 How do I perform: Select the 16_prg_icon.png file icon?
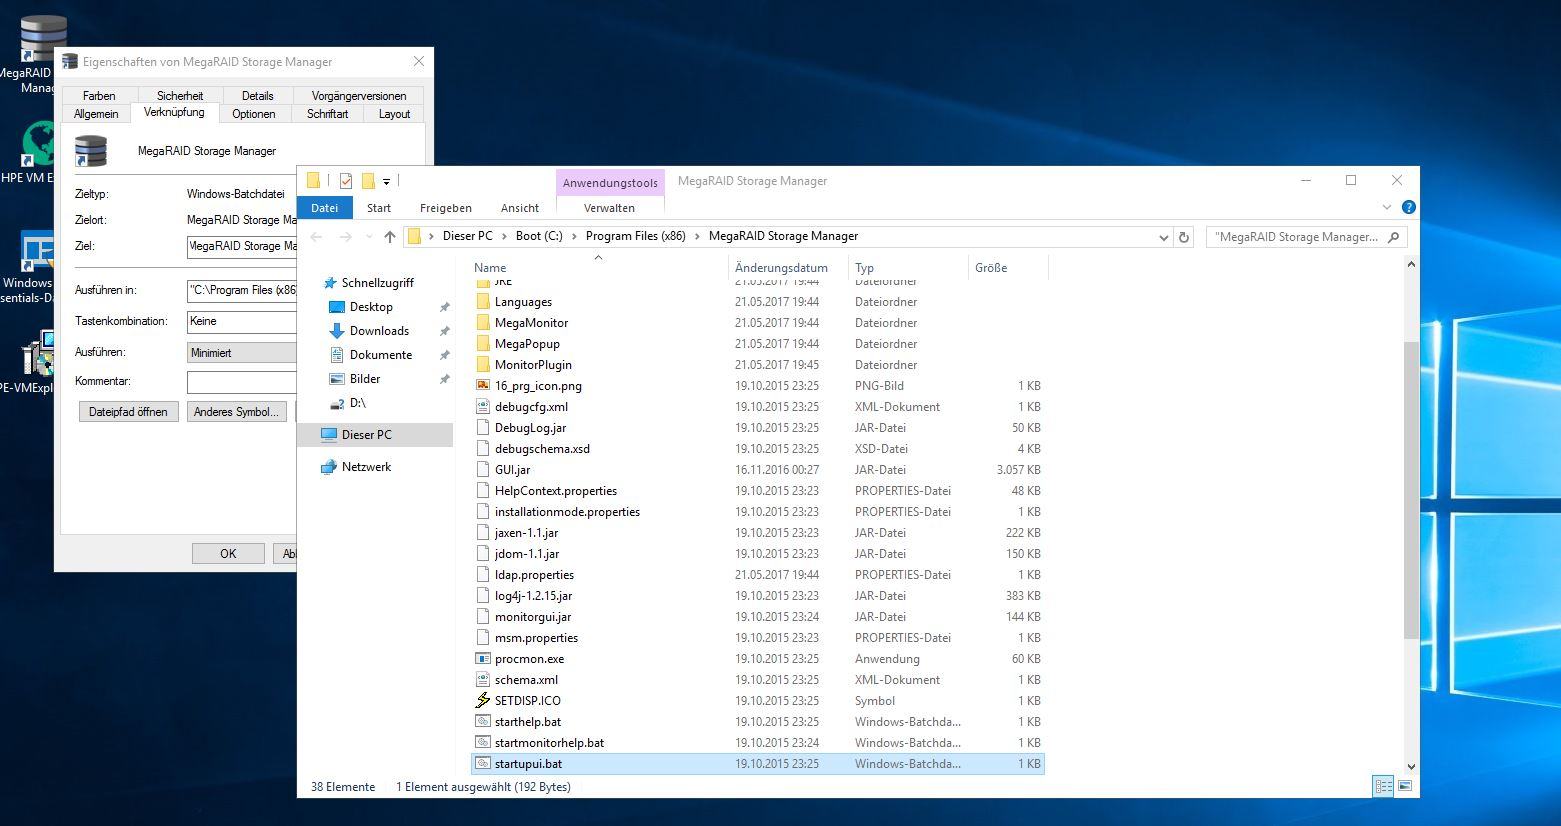(483, 385)
